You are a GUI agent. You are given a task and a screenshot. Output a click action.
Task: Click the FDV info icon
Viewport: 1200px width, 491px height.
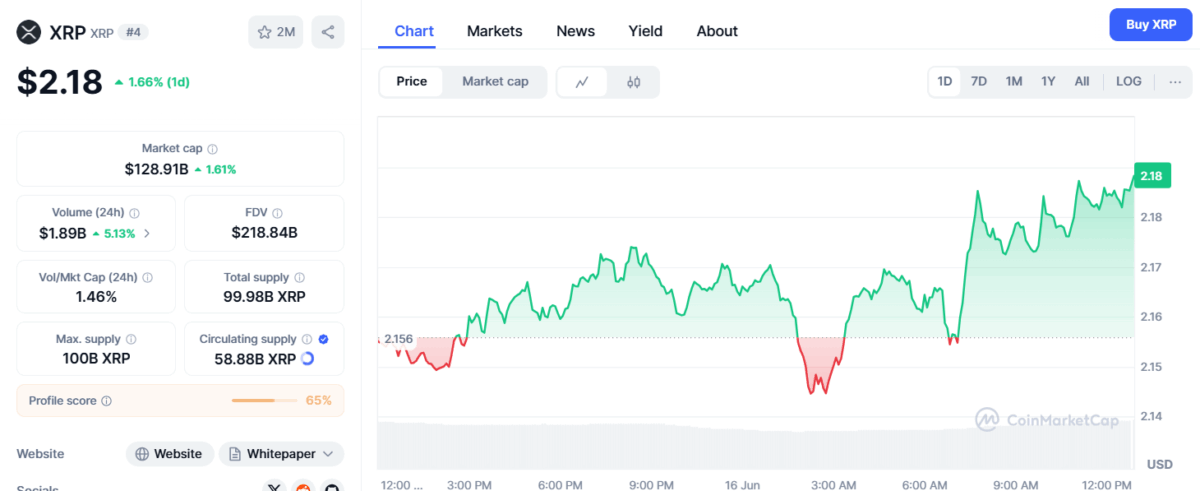pos(278,213)
